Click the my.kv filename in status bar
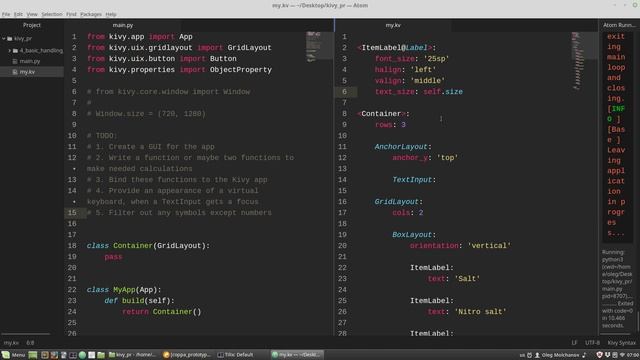The image size is (640, 360). pyautogui.click(x=11, y=343)
